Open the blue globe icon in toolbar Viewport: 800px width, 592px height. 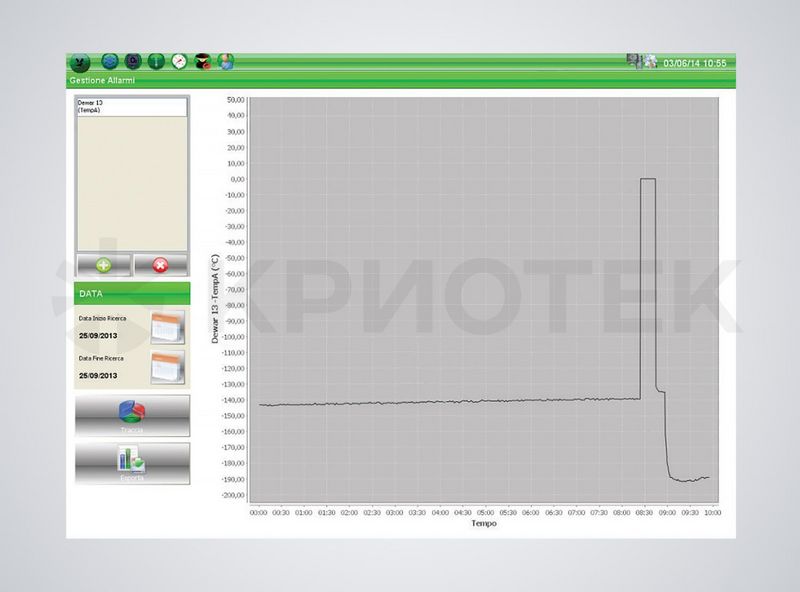click(110, 62)
